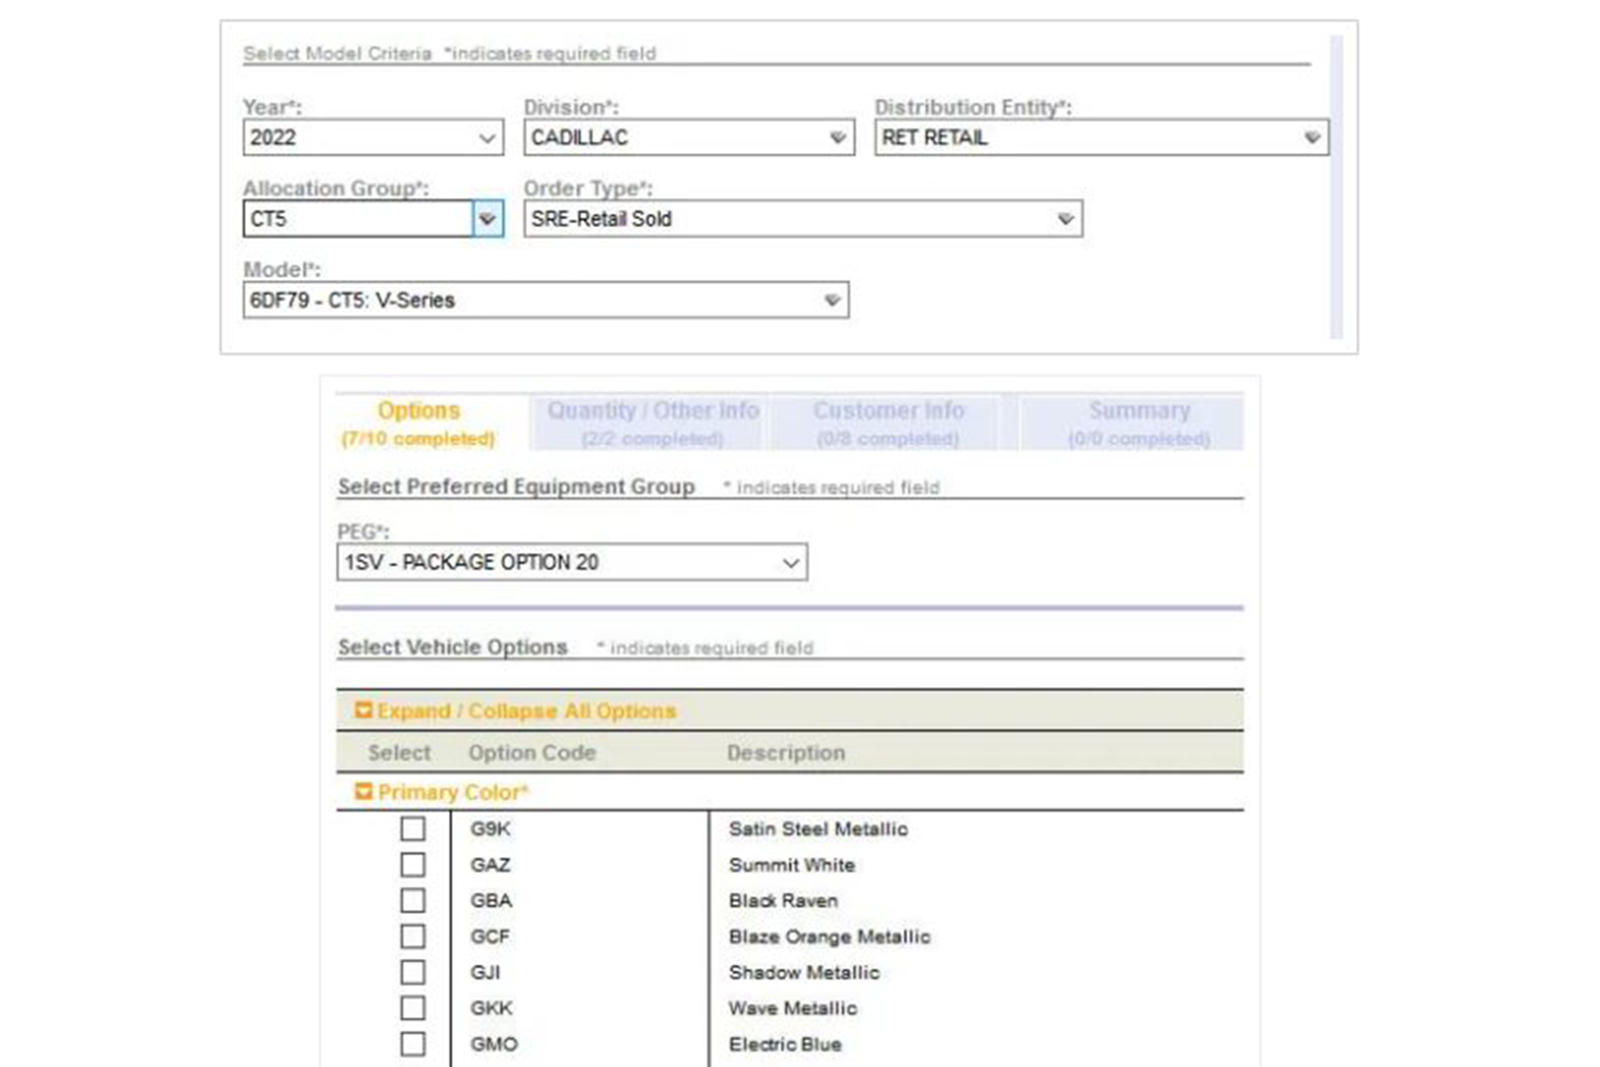The image size is (1600, 1067).
Task: Open the Allocation Group dropdown arrow
Action: point(487,219)
